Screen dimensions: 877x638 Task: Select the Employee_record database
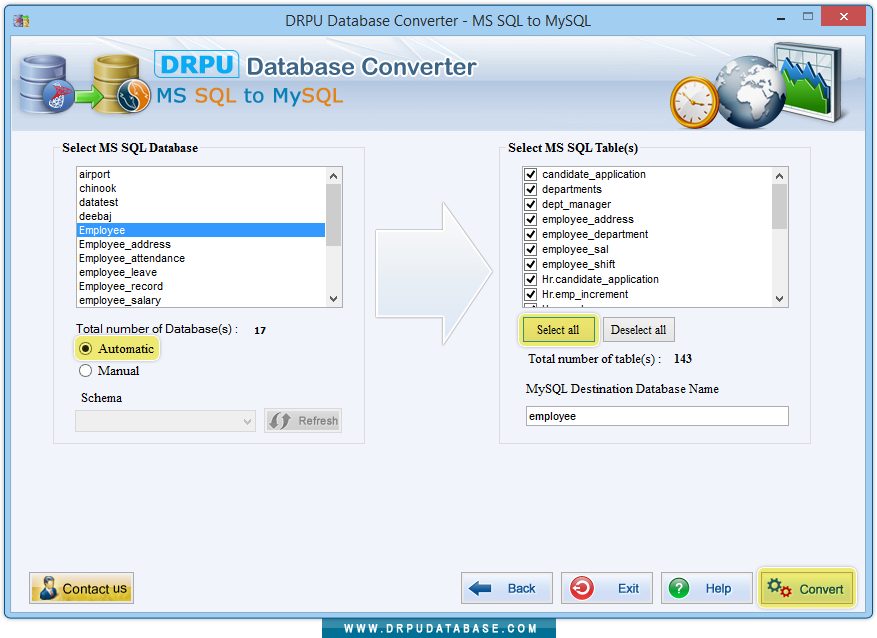(x=201, y=286)
